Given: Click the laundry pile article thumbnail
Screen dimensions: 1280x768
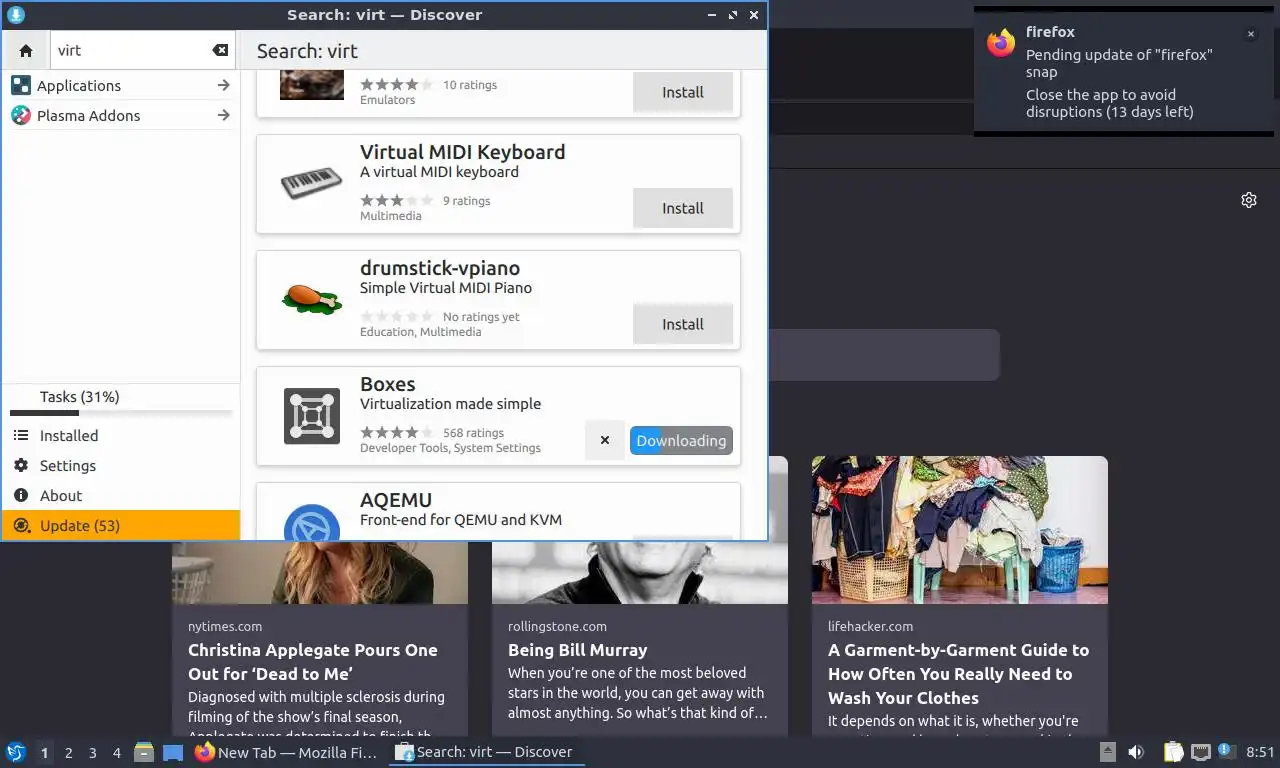Looking at the screenshot, I should 960,530.
